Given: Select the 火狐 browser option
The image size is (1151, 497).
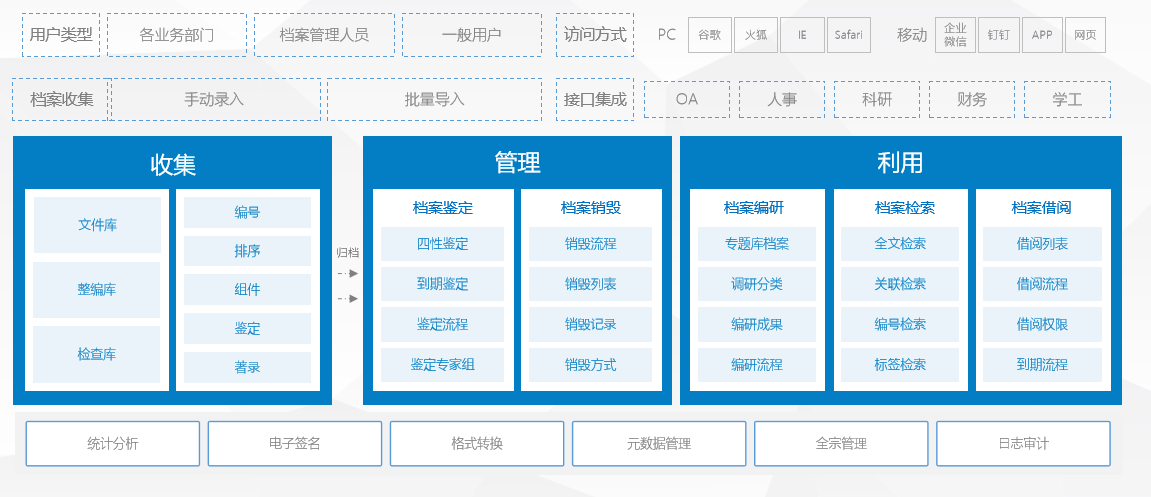Looking at the screenshot, I should (x=756, y=35).
